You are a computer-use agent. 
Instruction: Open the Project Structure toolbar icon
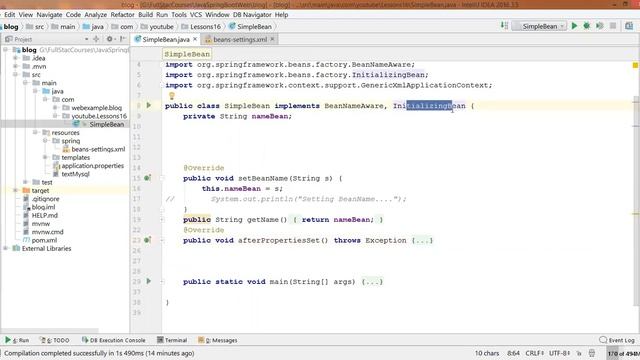(x=629, y=26)
